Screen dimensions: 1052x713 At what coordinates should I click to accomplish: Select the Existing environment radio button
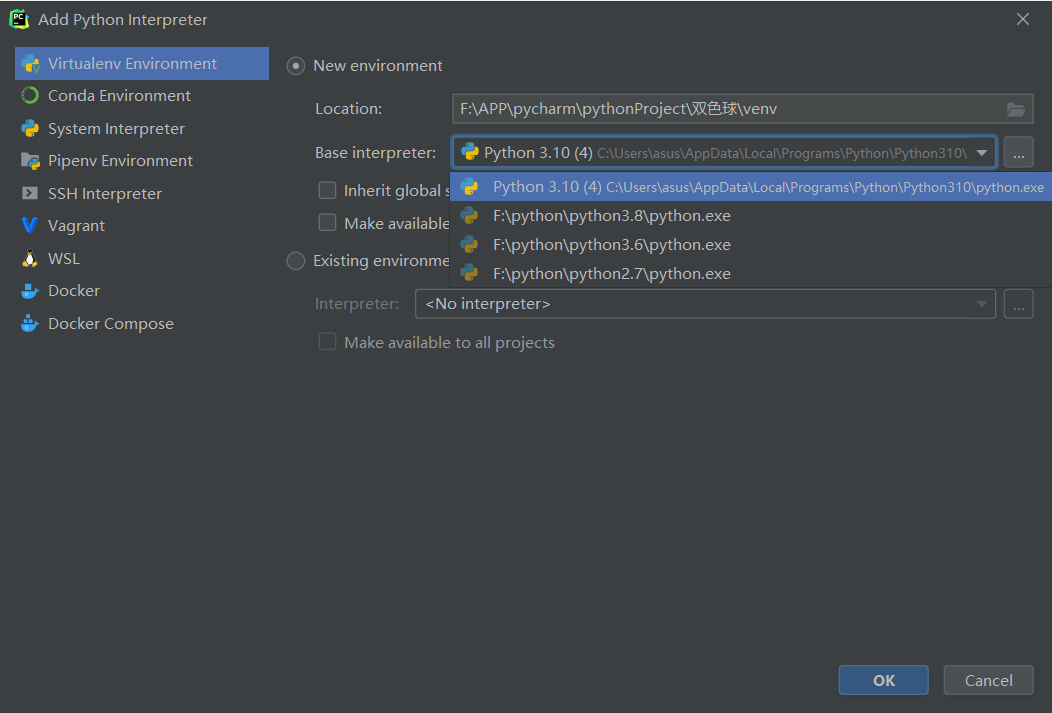click(296, 261)
